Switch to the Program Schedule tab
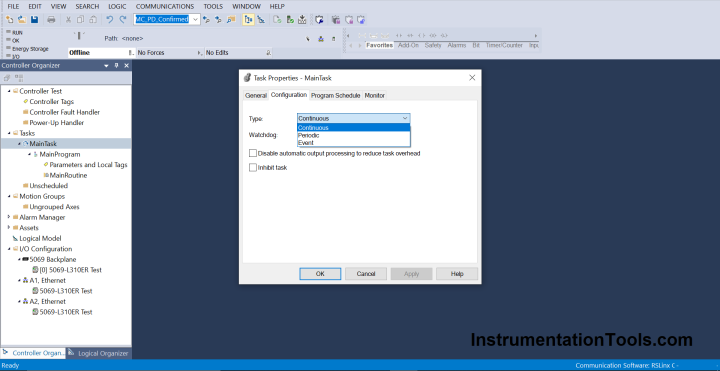Image resolution: width=720 pixels, height=371 pixels. 336,96
